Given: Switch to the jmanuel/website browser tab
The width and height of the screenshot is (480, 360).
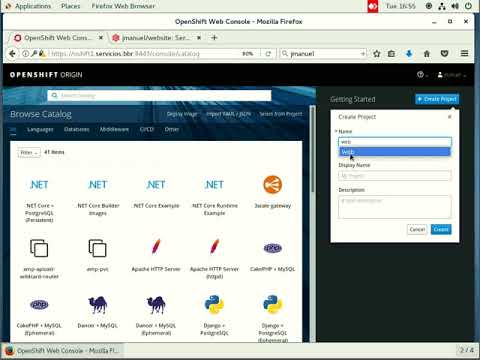Looking at the screenshot, I should tap(157, 38).
